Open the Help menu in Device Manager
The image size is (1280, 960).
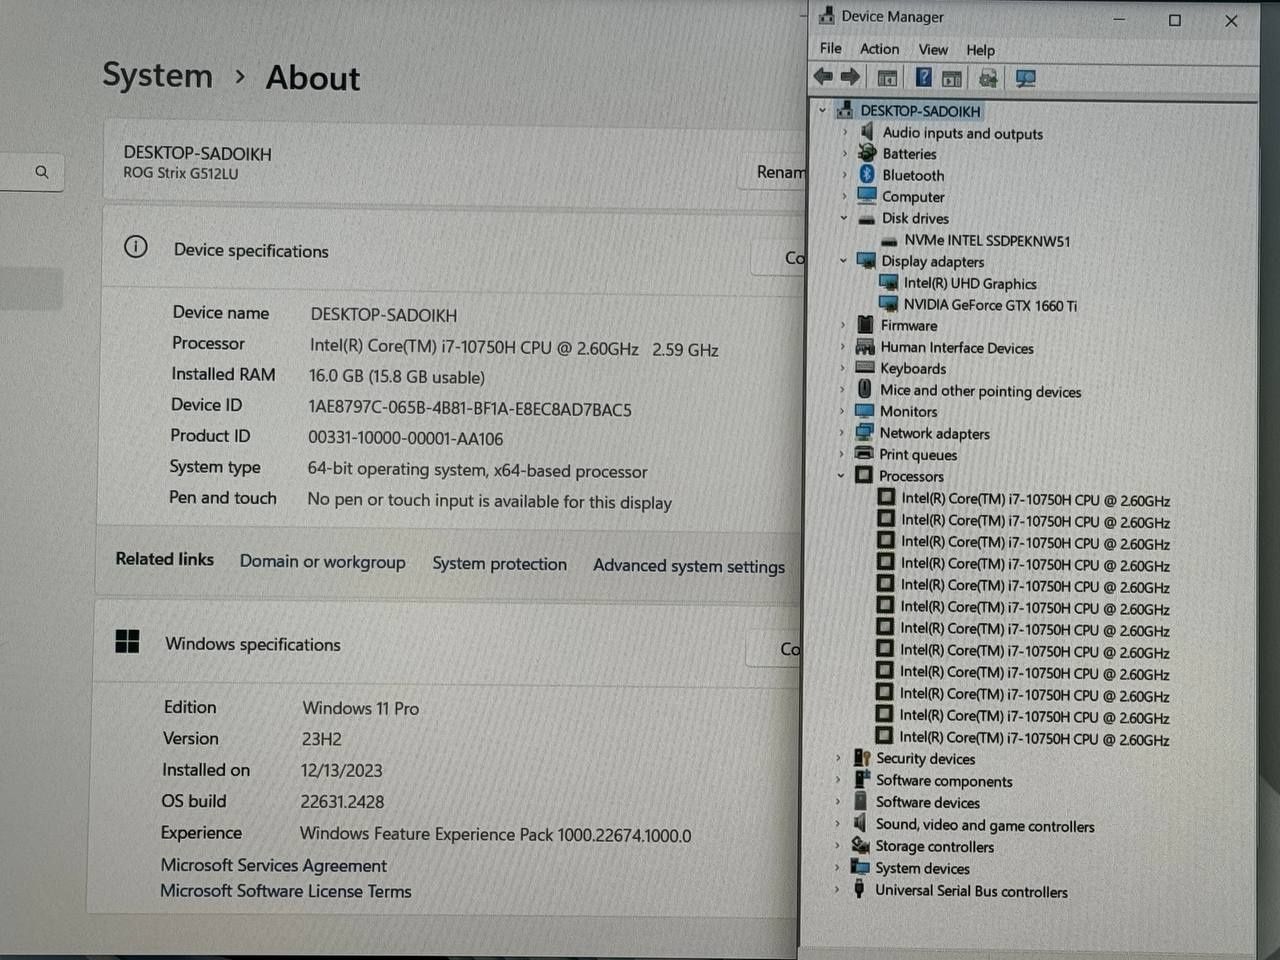980,50
